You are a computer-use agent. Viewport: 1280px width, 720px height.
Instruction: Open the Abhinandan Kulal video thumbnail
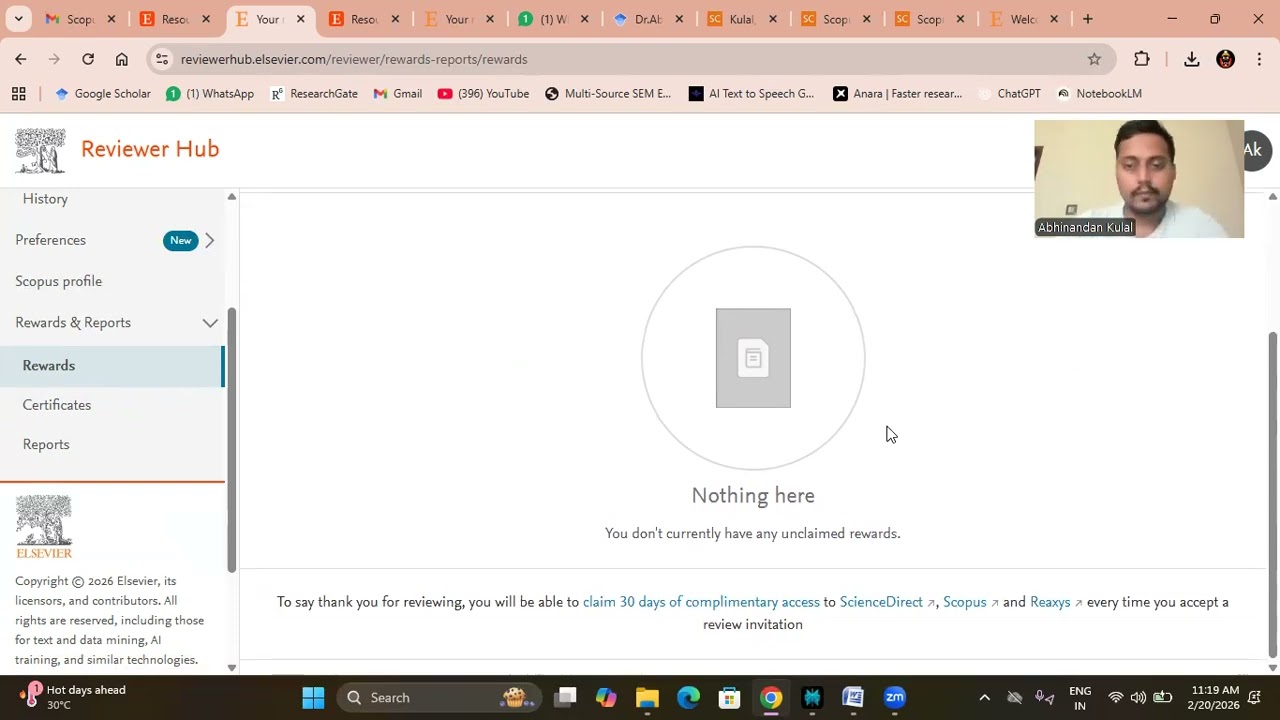pos(1139,179)
